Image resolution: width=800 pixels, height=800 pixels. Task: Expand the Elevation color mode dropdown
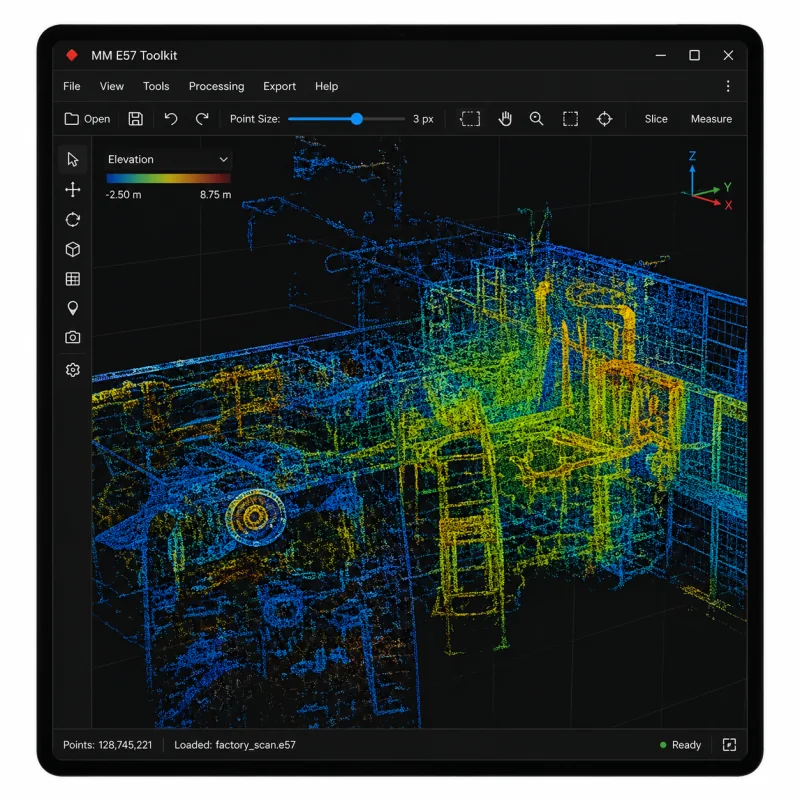coord(167,159)
